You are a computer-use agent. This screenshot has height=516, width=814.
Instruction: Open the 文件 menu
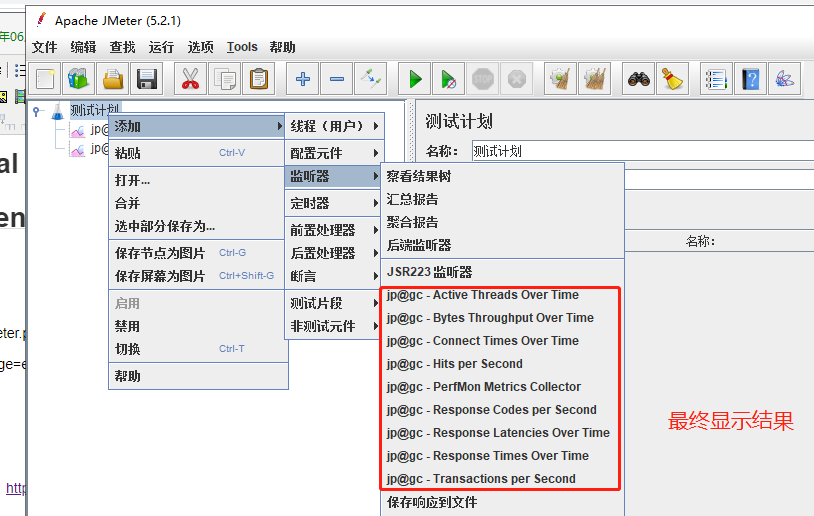pos(44,47)
